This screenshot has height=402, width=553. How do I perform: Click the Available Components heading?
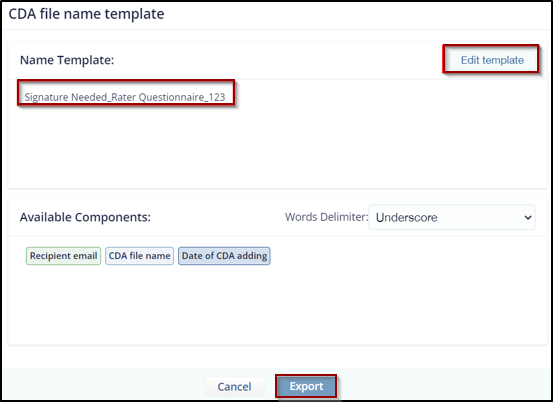coord(85,217)
